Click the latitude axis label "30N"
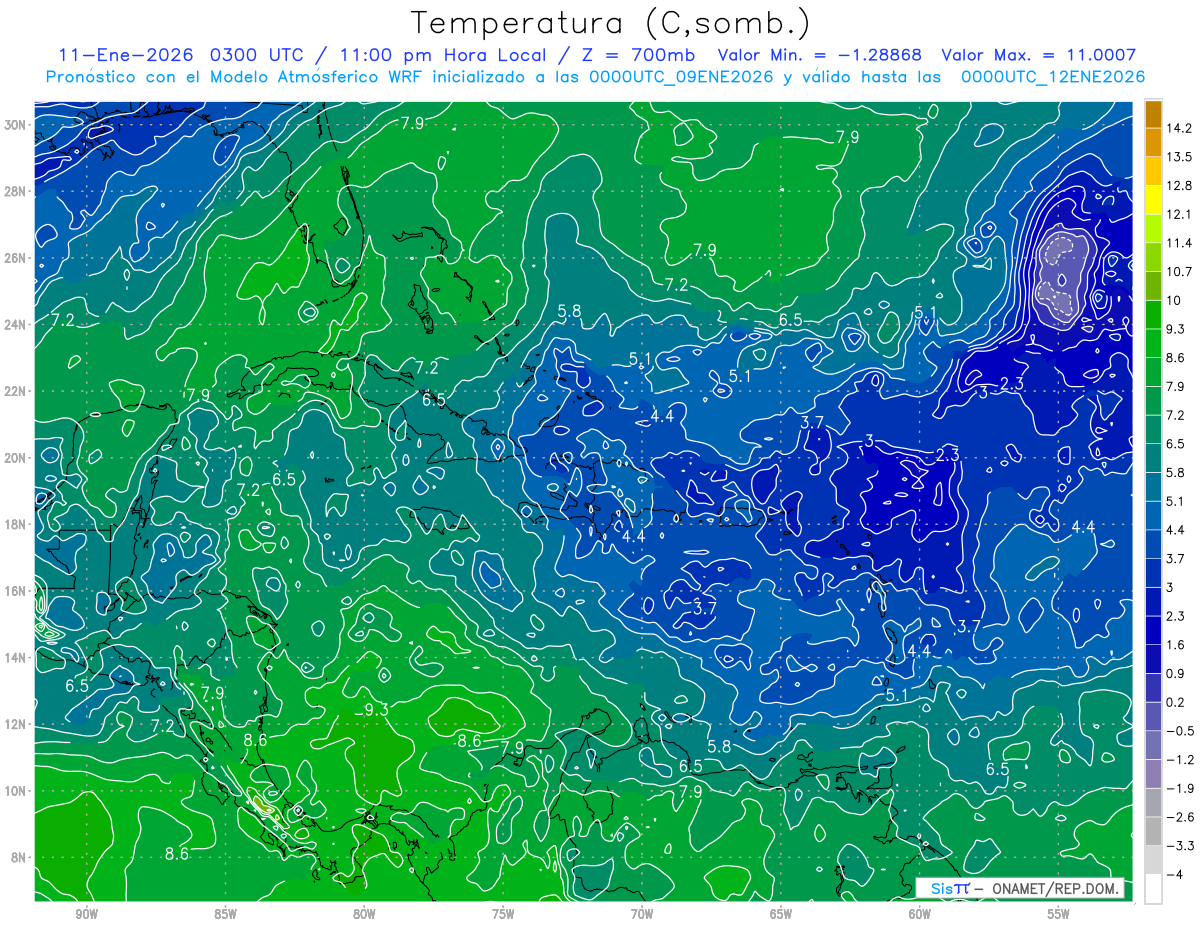The width and height of the screenshot is (1200, 927). point(15,125)
